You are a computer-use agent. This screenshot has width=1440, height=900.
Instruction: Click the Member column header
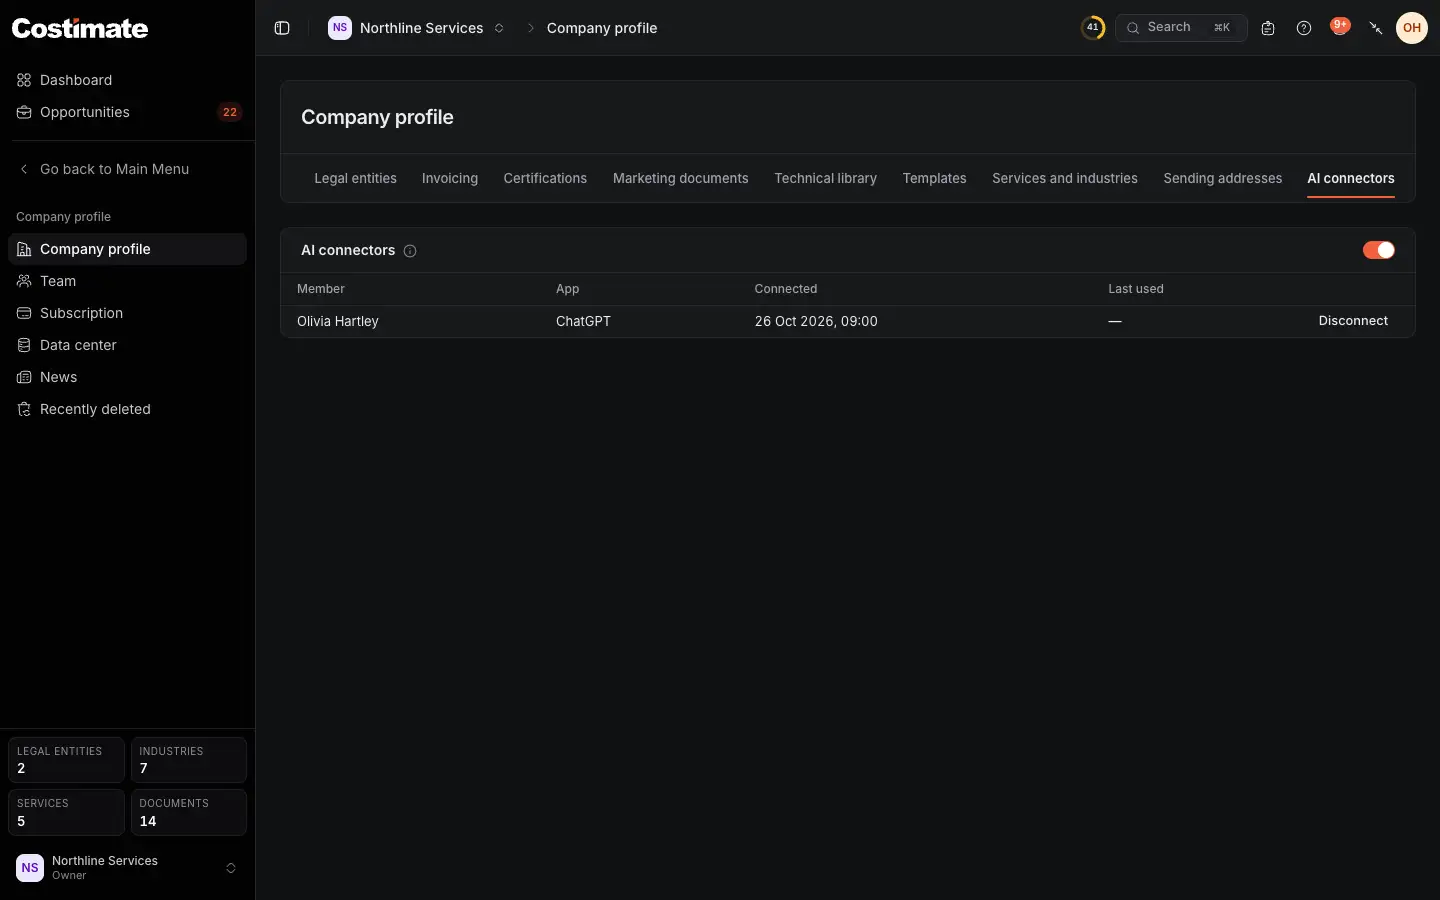coord(321,289)
